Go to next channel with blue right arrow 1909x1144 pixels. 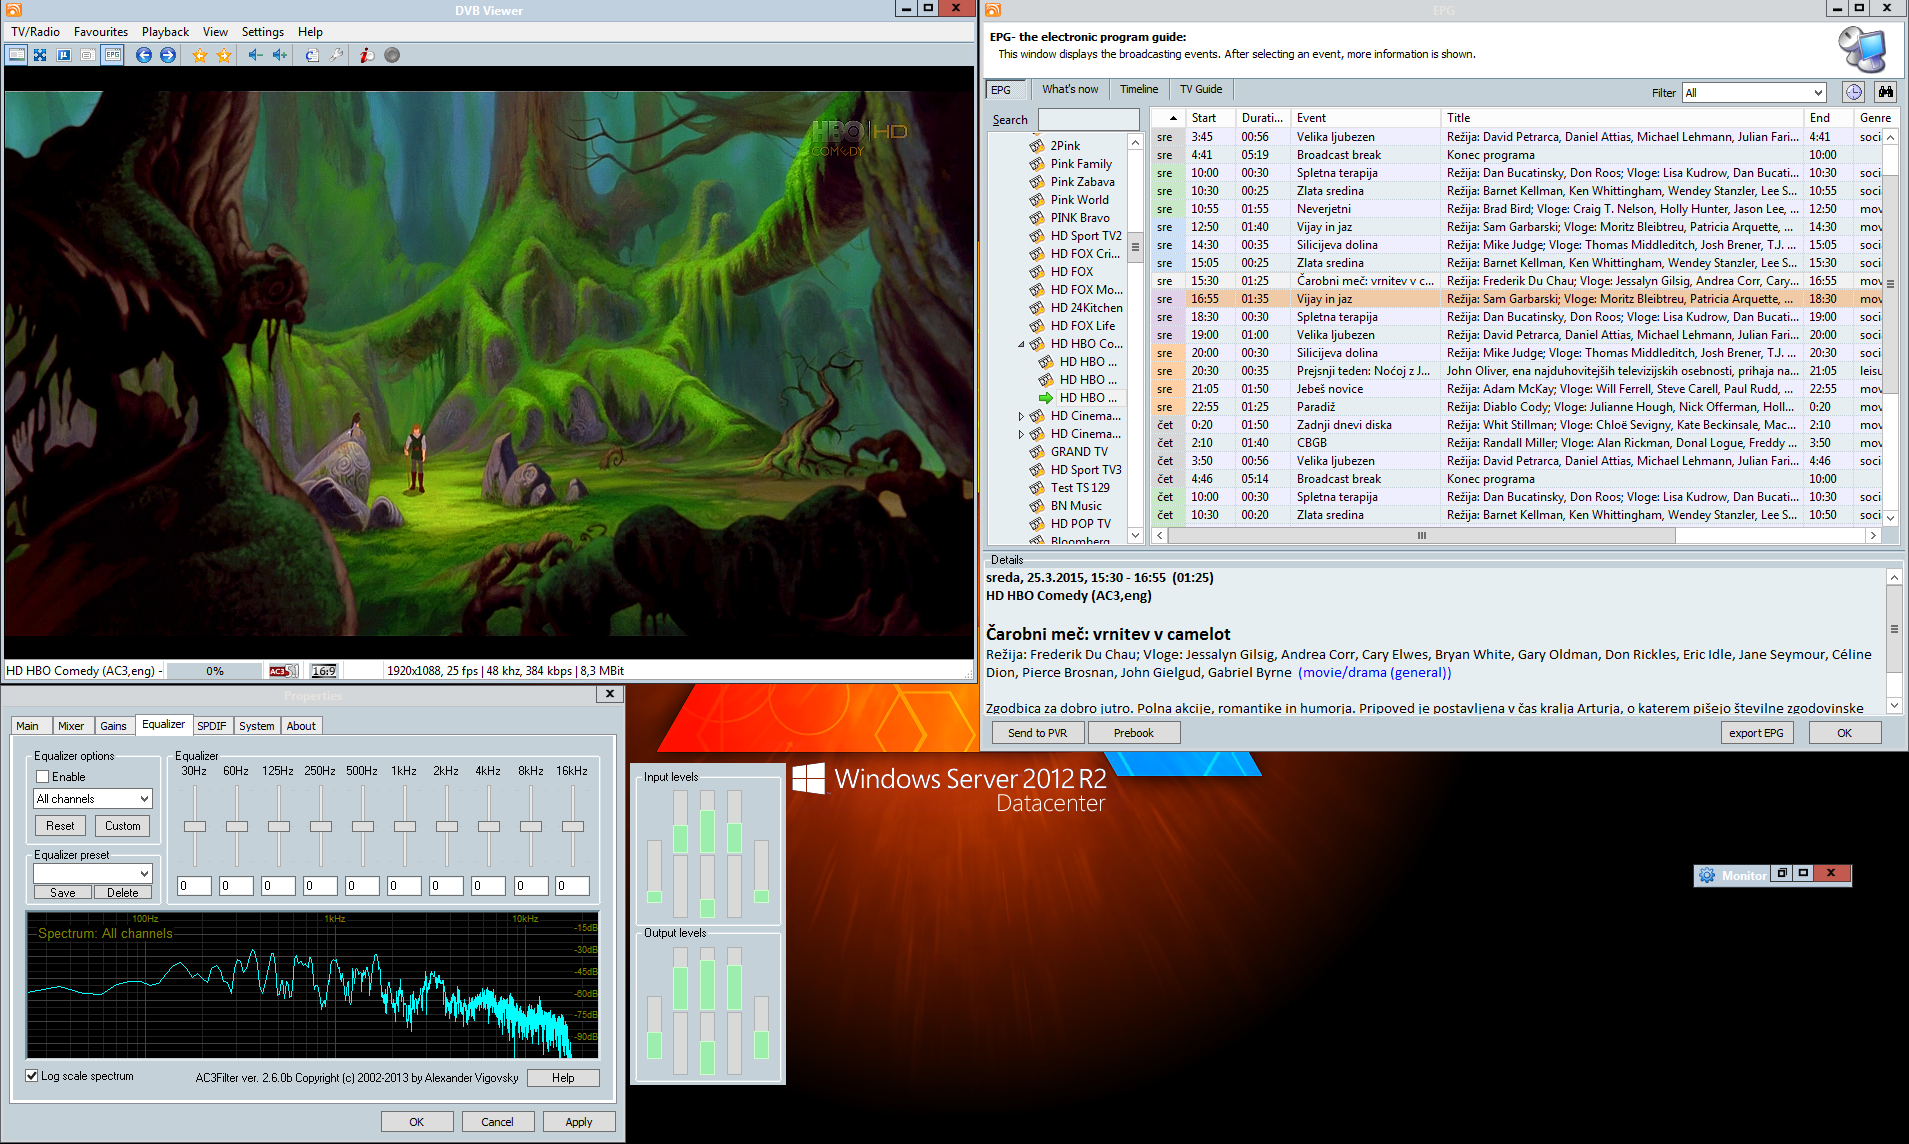coord(168,55)
